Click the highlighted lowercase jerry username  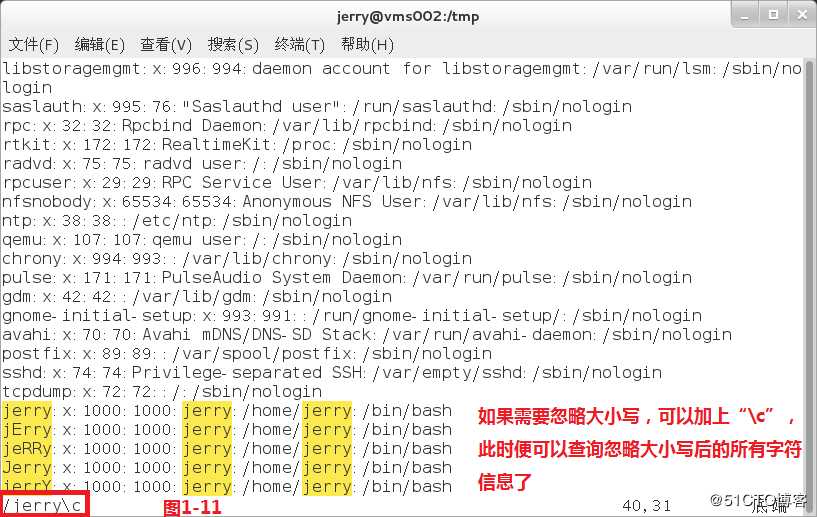[27, 411]
